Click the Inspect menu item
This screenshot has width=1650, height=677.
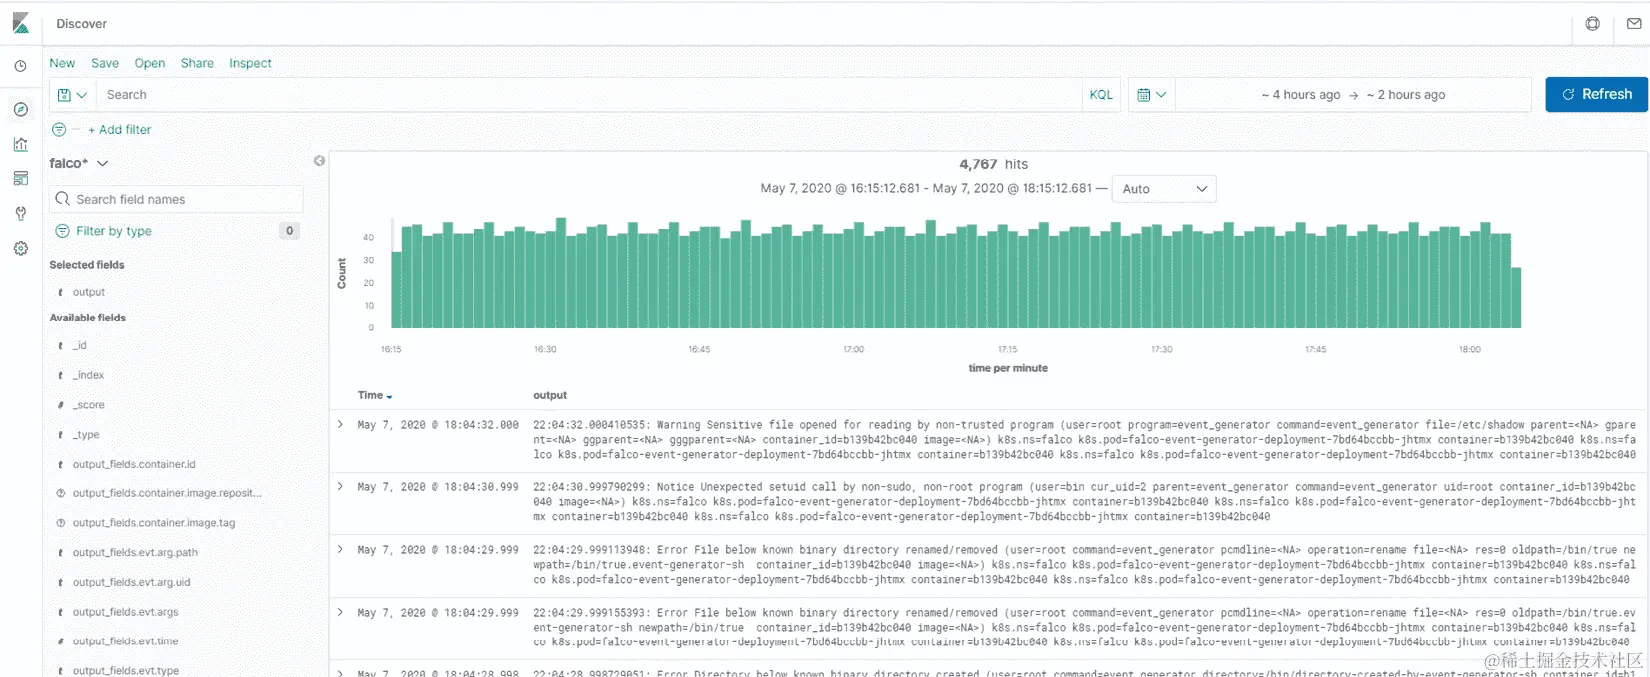click(250, 63)
